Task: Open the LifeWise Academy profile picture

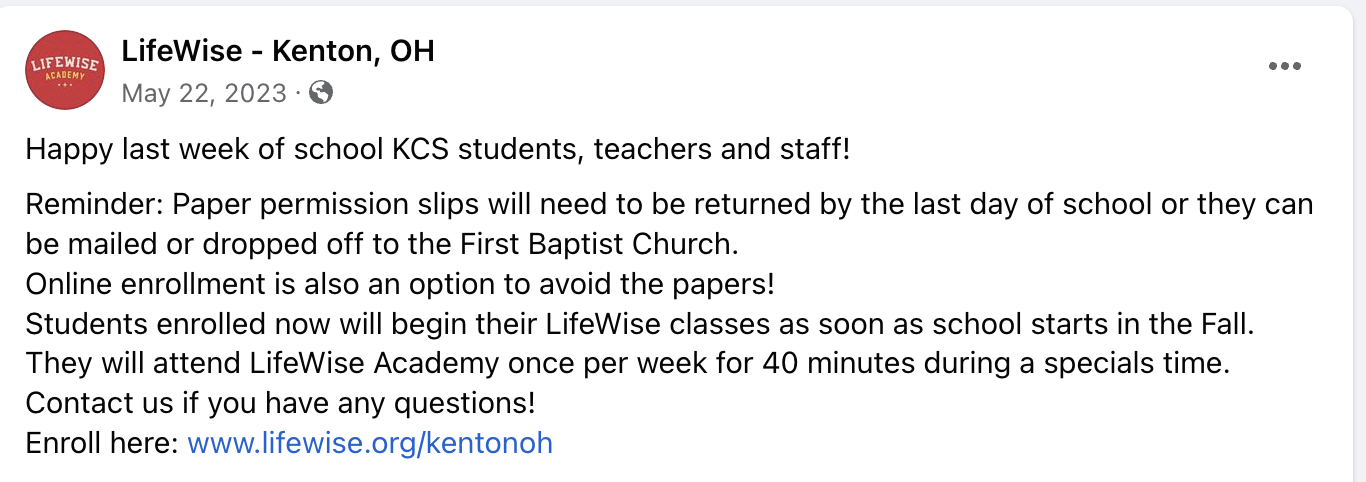Action: point(65,70)
